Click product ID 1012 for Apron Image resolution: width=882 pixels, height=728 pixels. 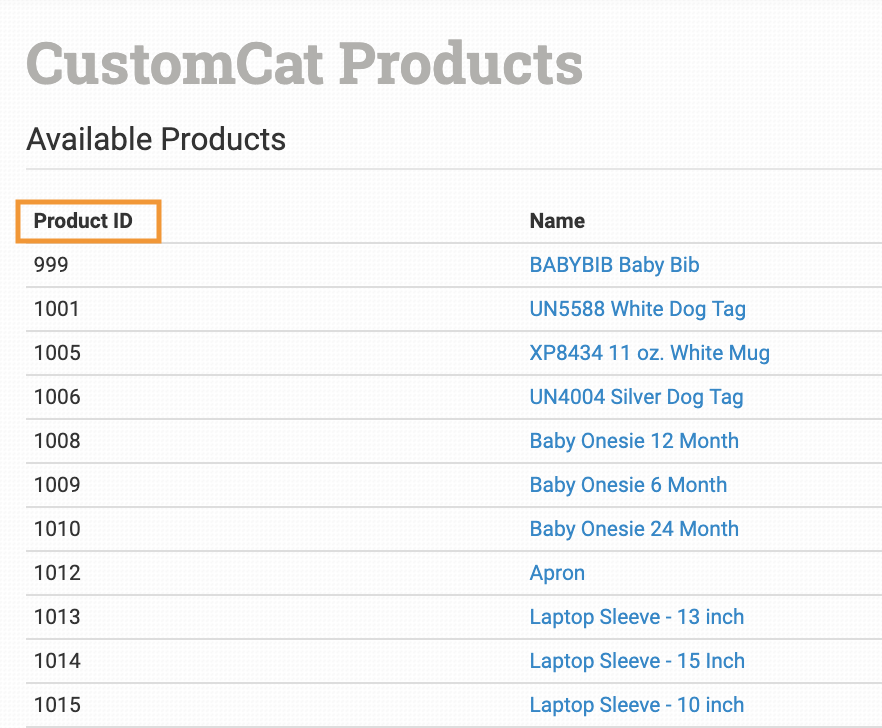click(57, 573)
